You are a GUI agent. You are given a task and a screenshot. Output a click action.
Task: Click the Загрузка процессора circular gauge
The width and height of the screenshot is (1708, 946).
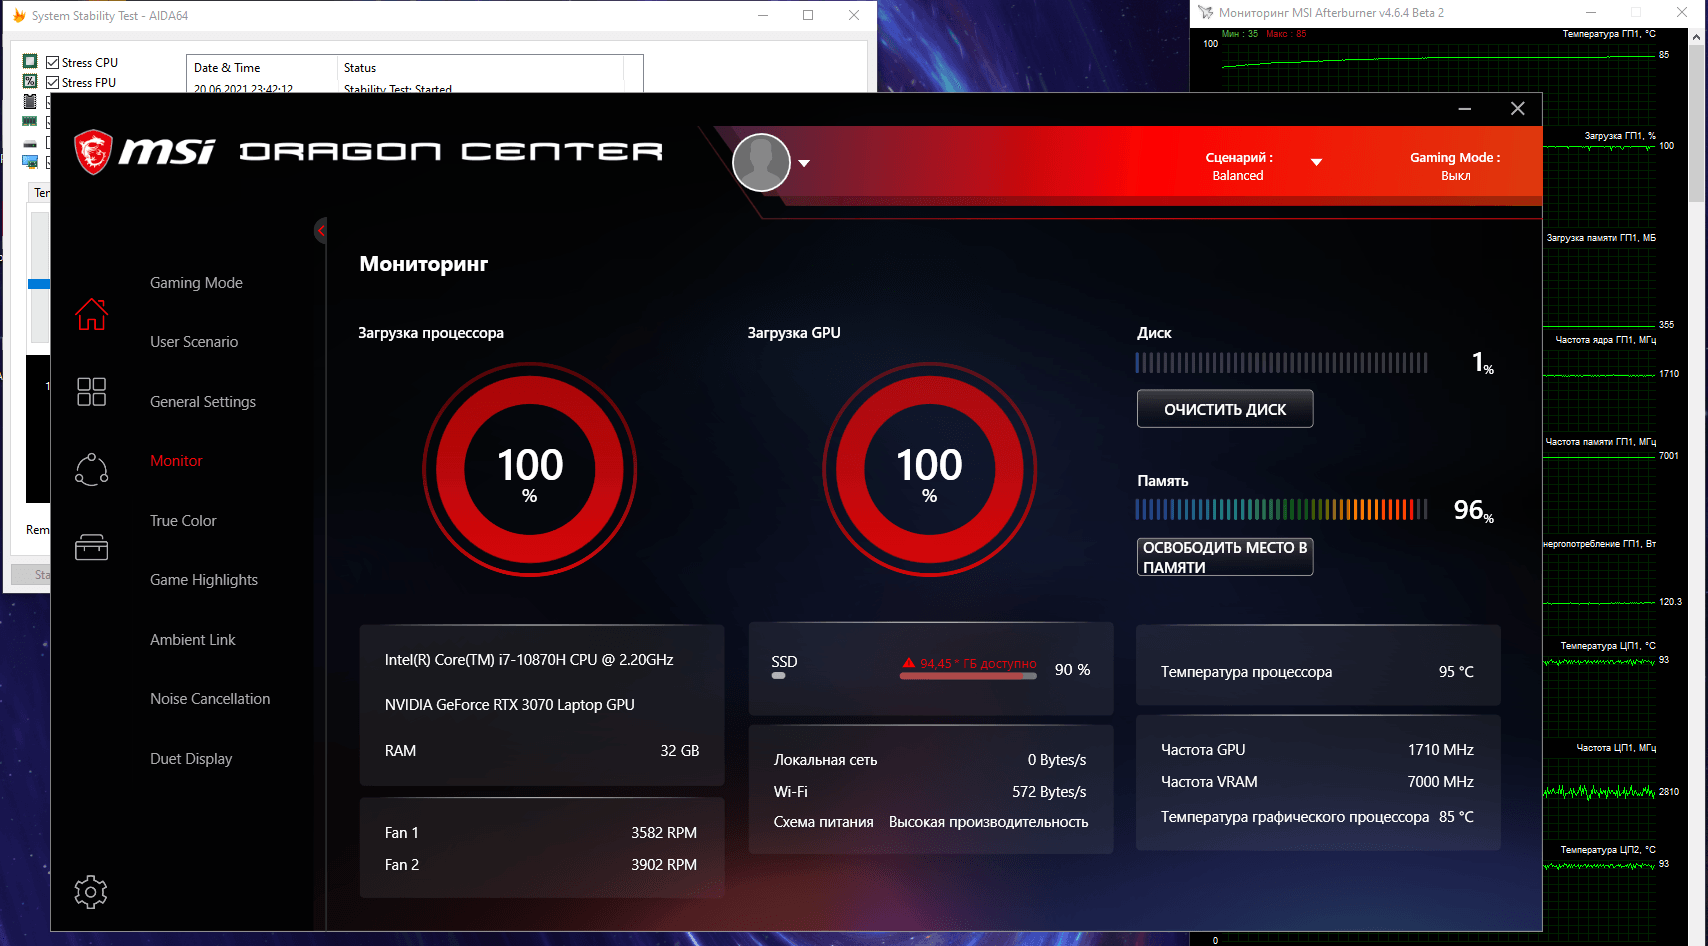click(x=530, y=469)
